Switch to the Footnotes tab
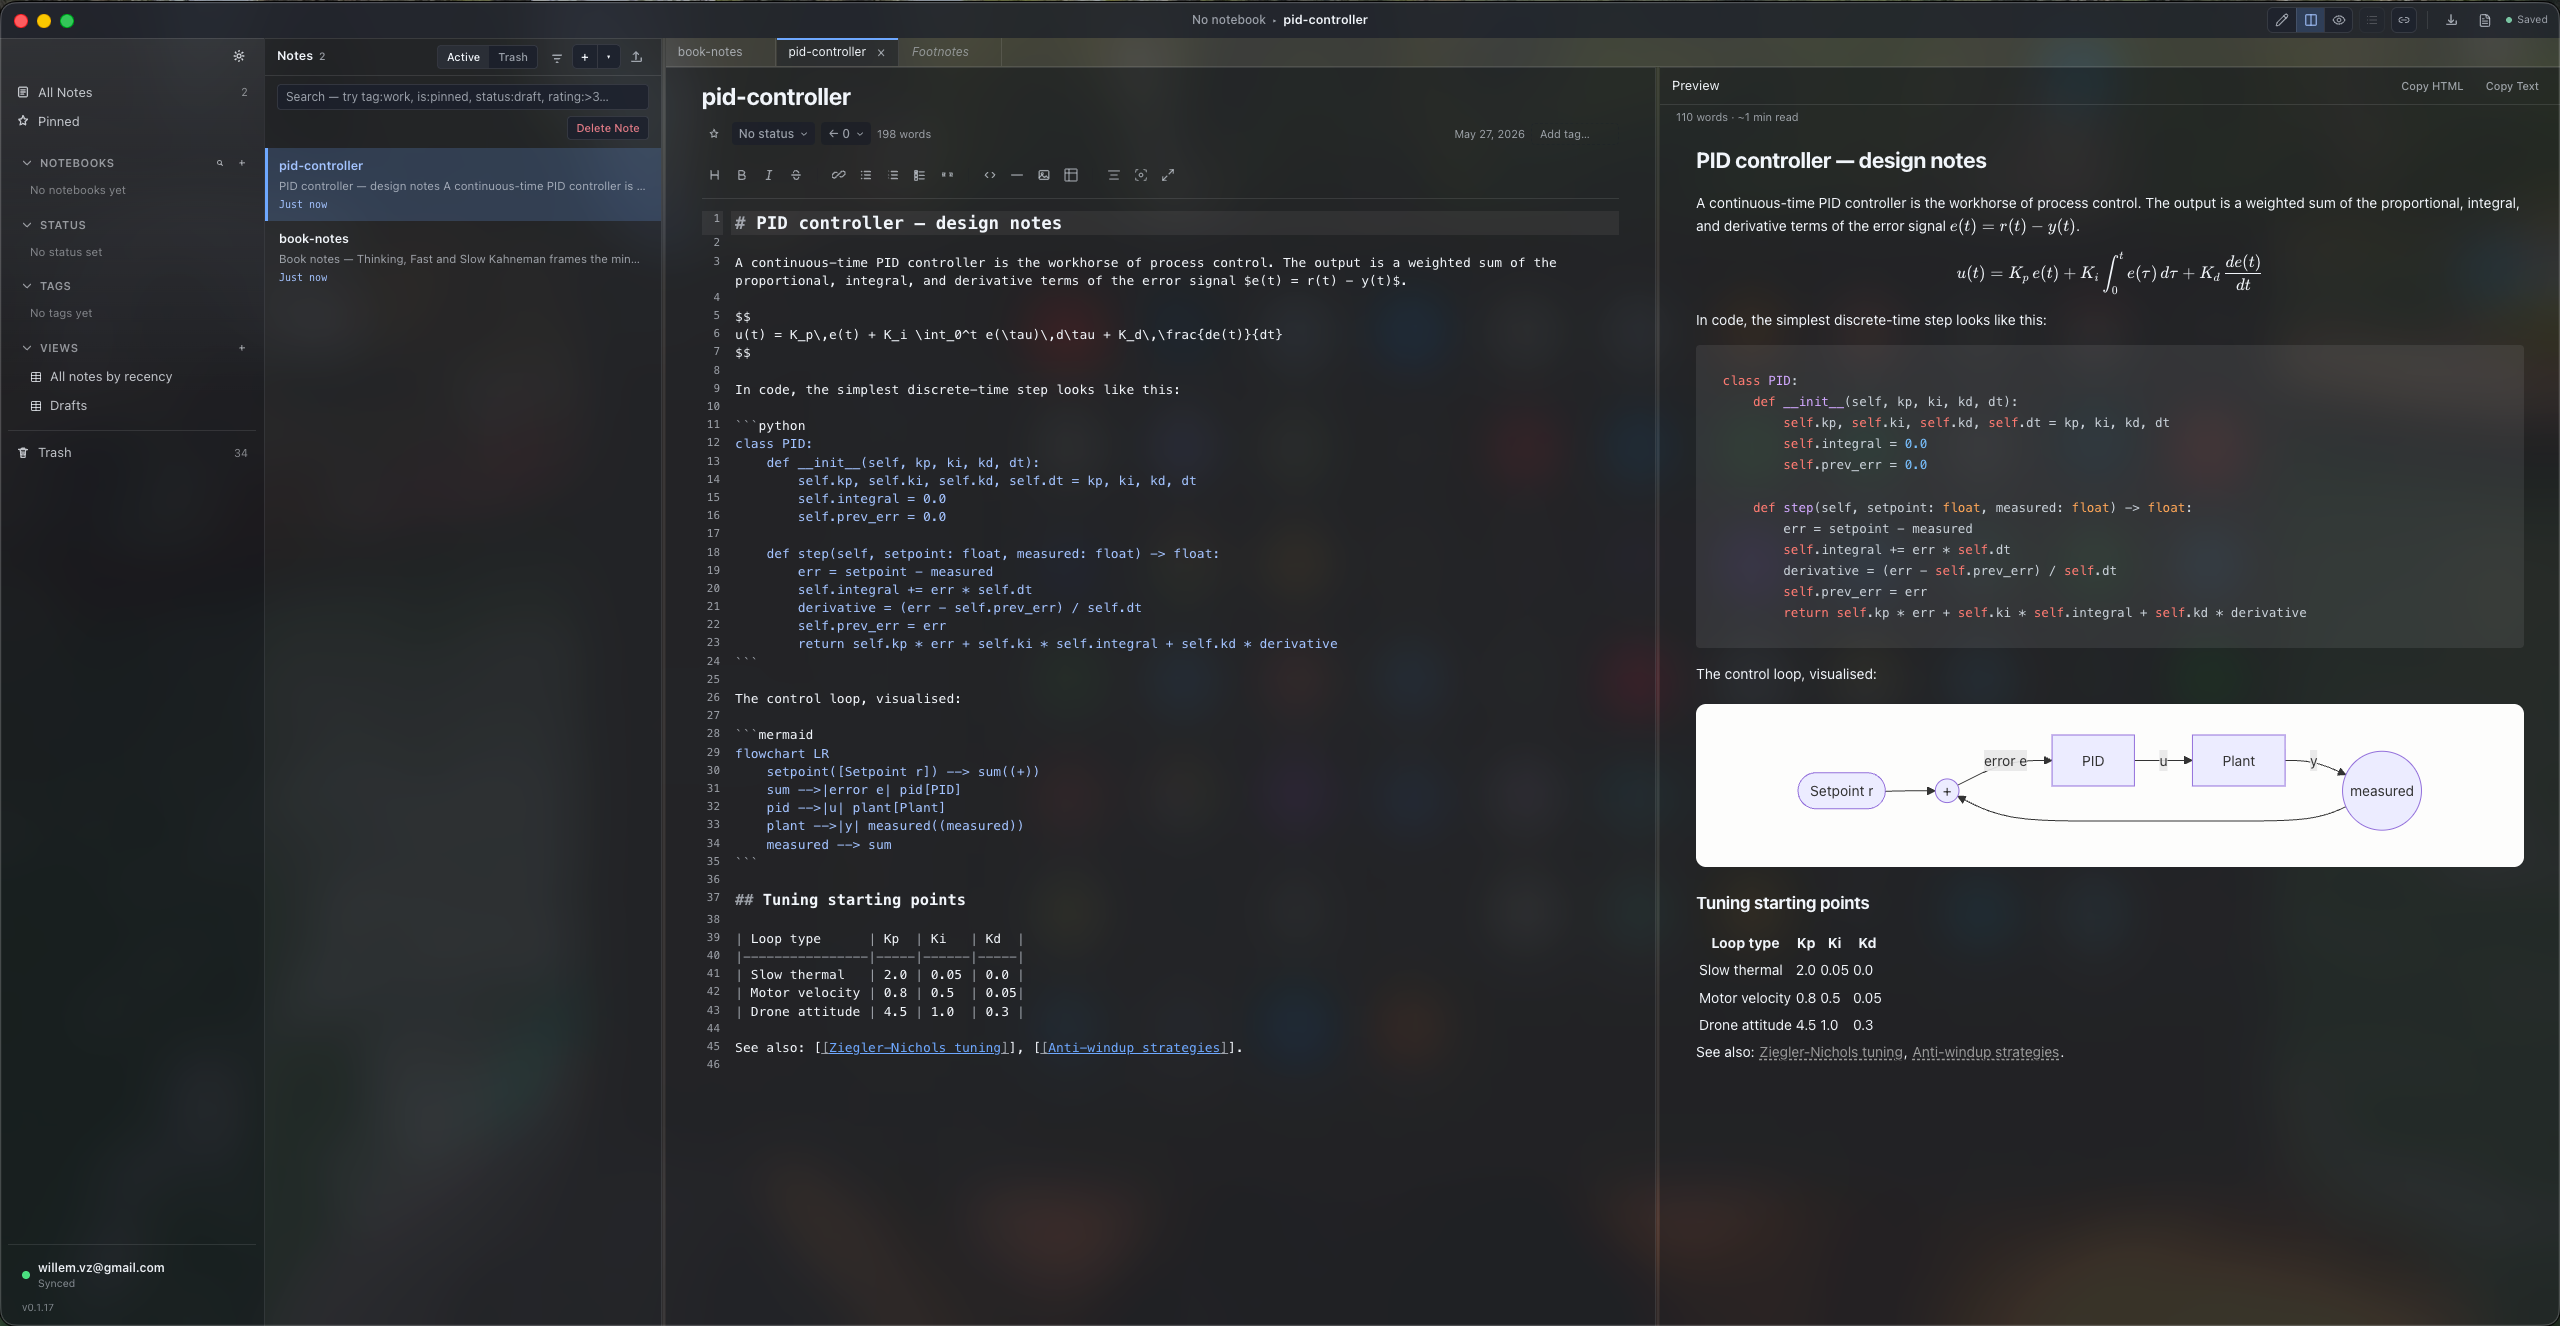The width and height of the screenshot is (2560, 1326). point(940,52)
